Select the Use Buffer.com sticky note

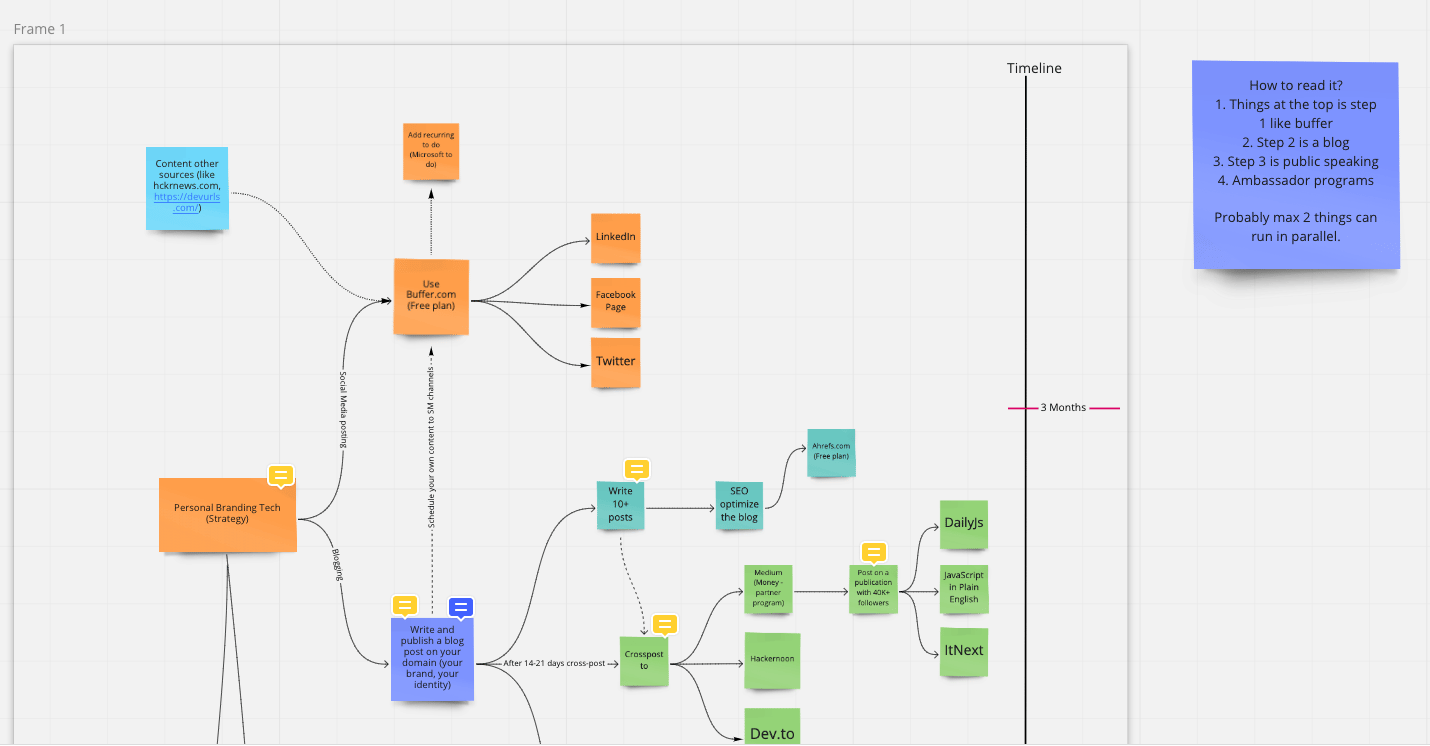pyautogui.click(x=431, y=296)
